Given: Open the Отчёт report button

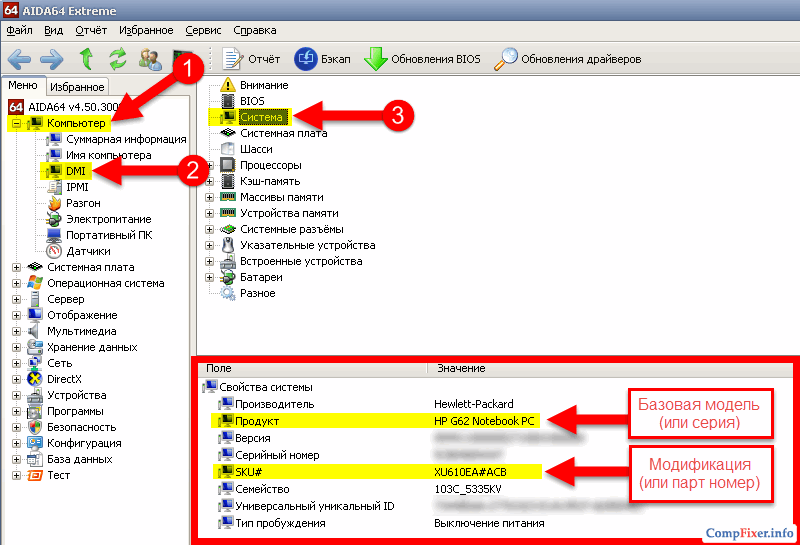Looking at the screenshot, I should tap(251, 59).
